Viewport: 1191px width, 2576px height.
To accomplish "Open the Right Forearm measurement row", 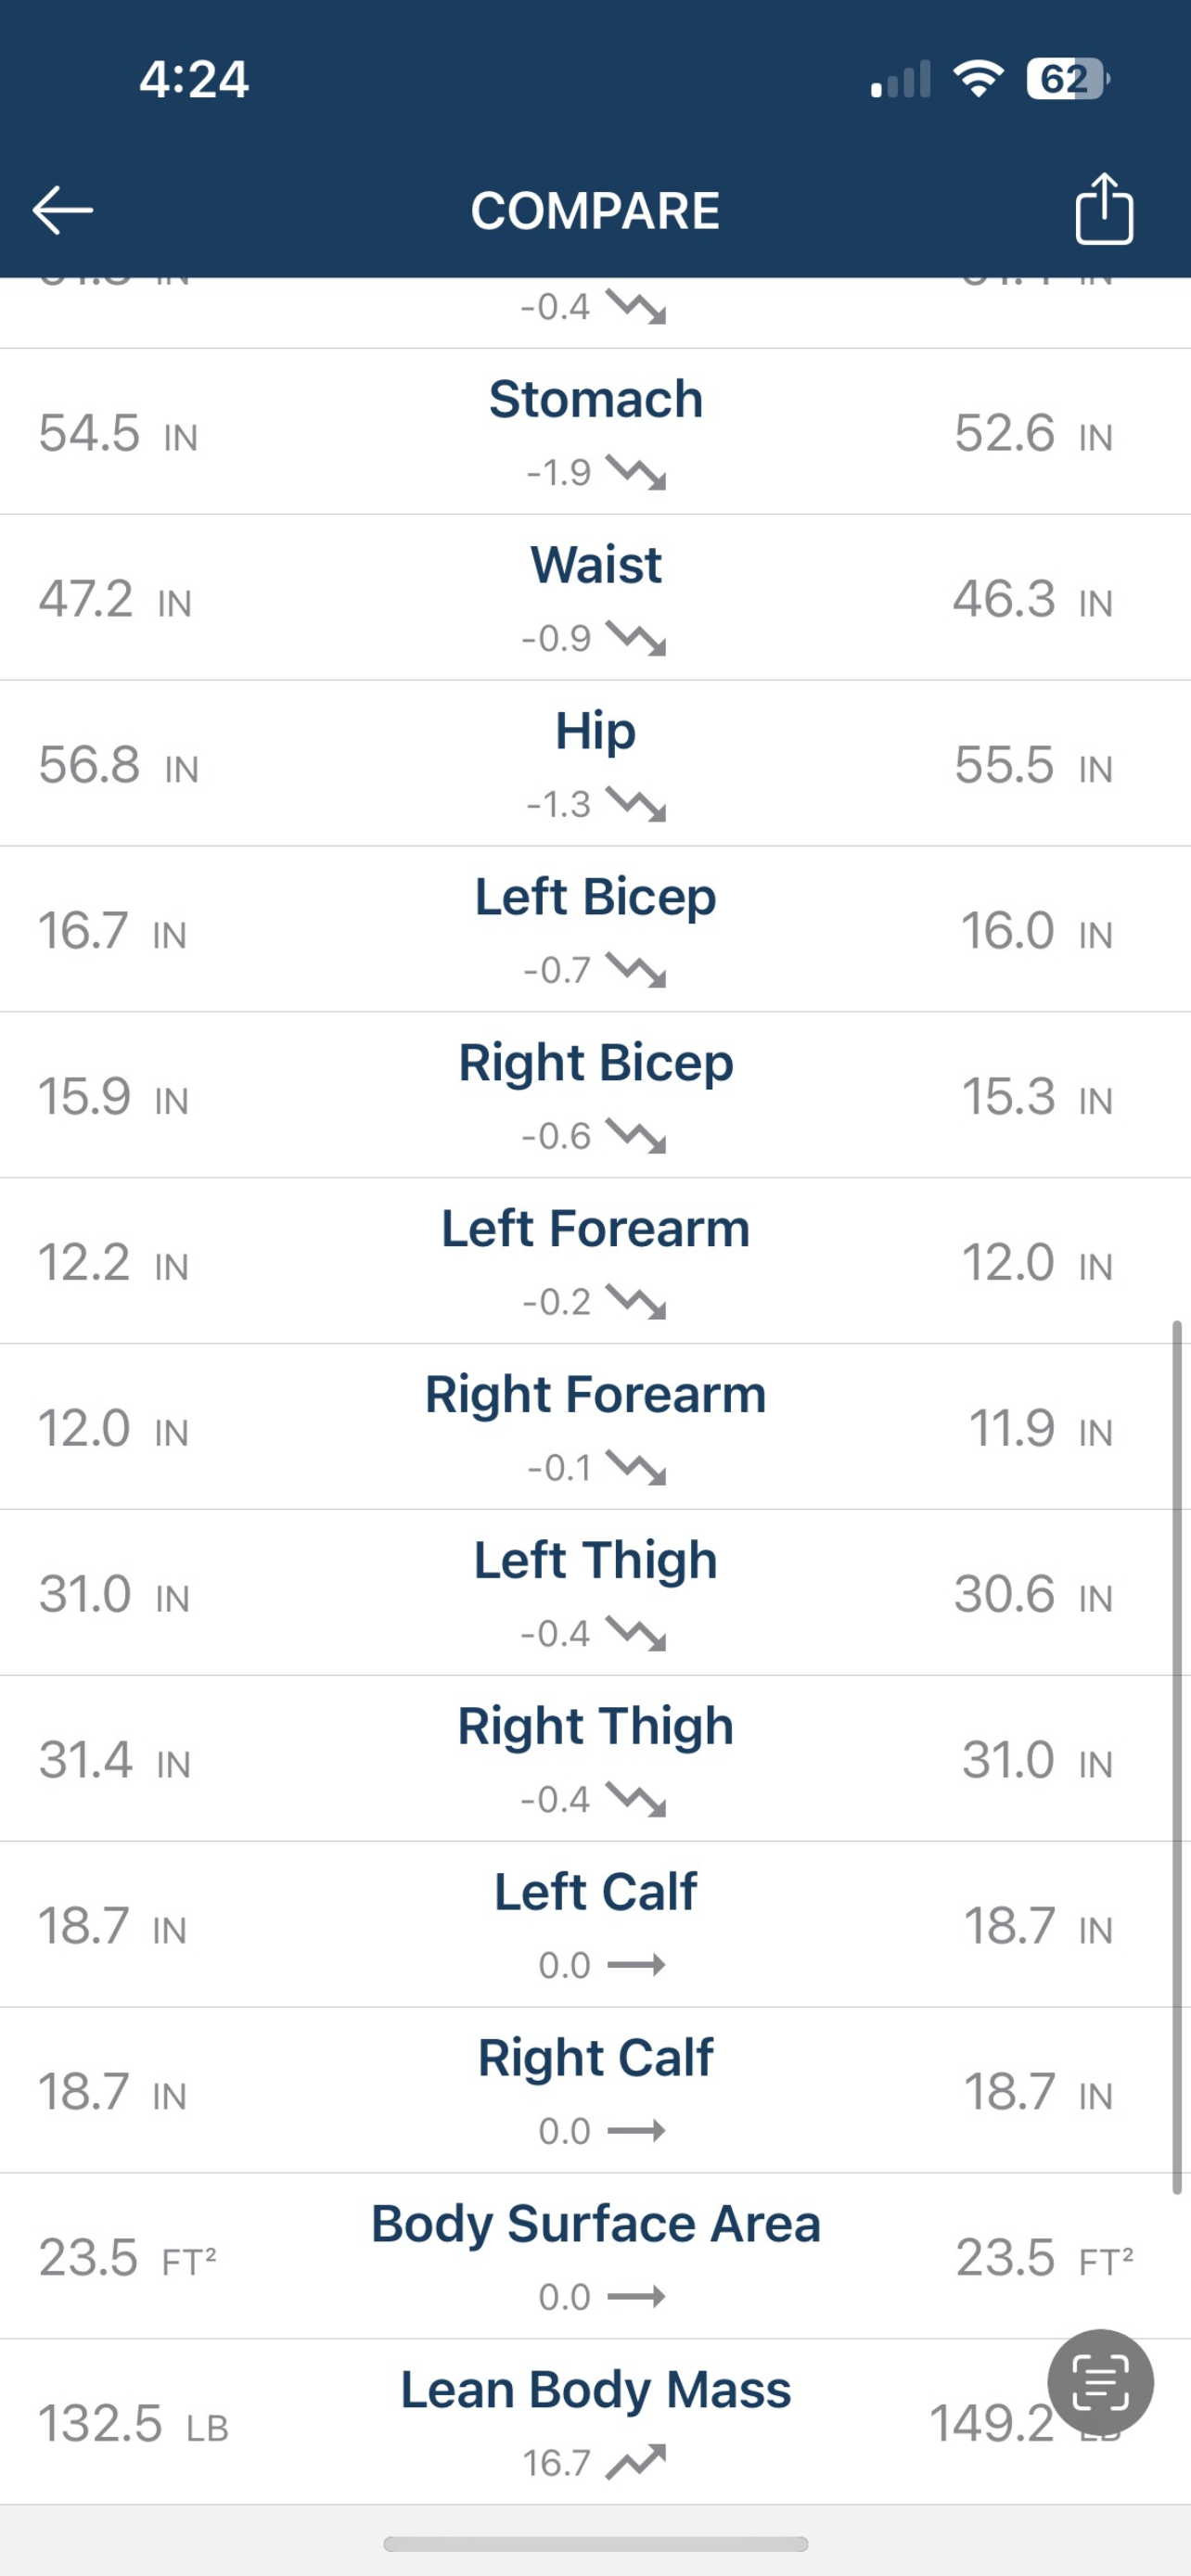I will click(595, 1427).
